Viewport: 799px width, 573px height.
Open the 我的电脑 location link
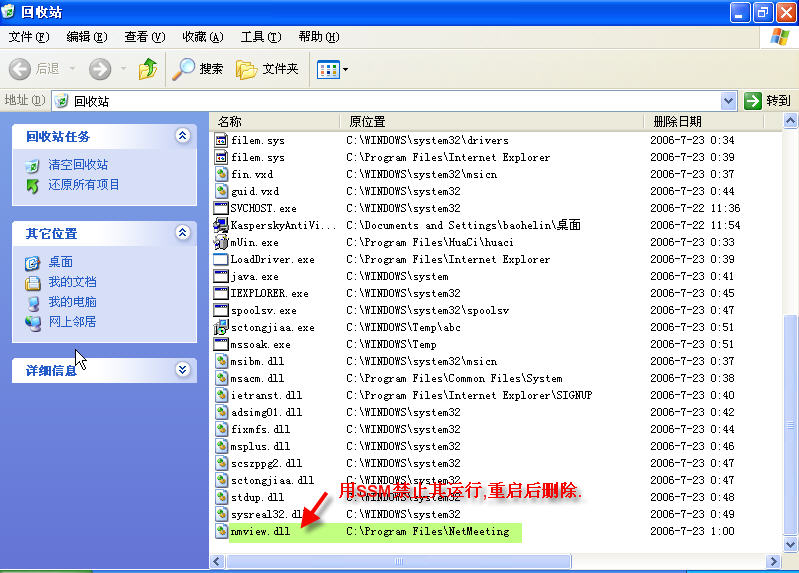coord(72,302)
